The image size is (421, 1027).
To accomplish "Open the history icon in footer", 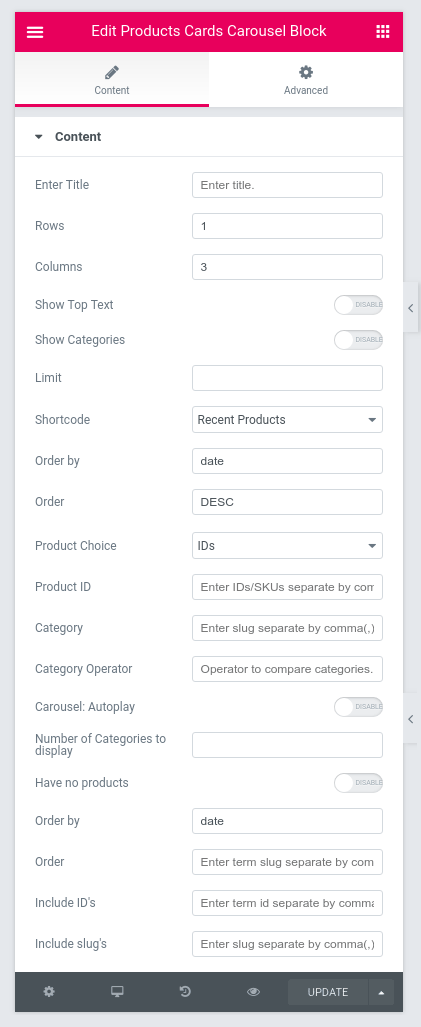I will tap(185, 992).
